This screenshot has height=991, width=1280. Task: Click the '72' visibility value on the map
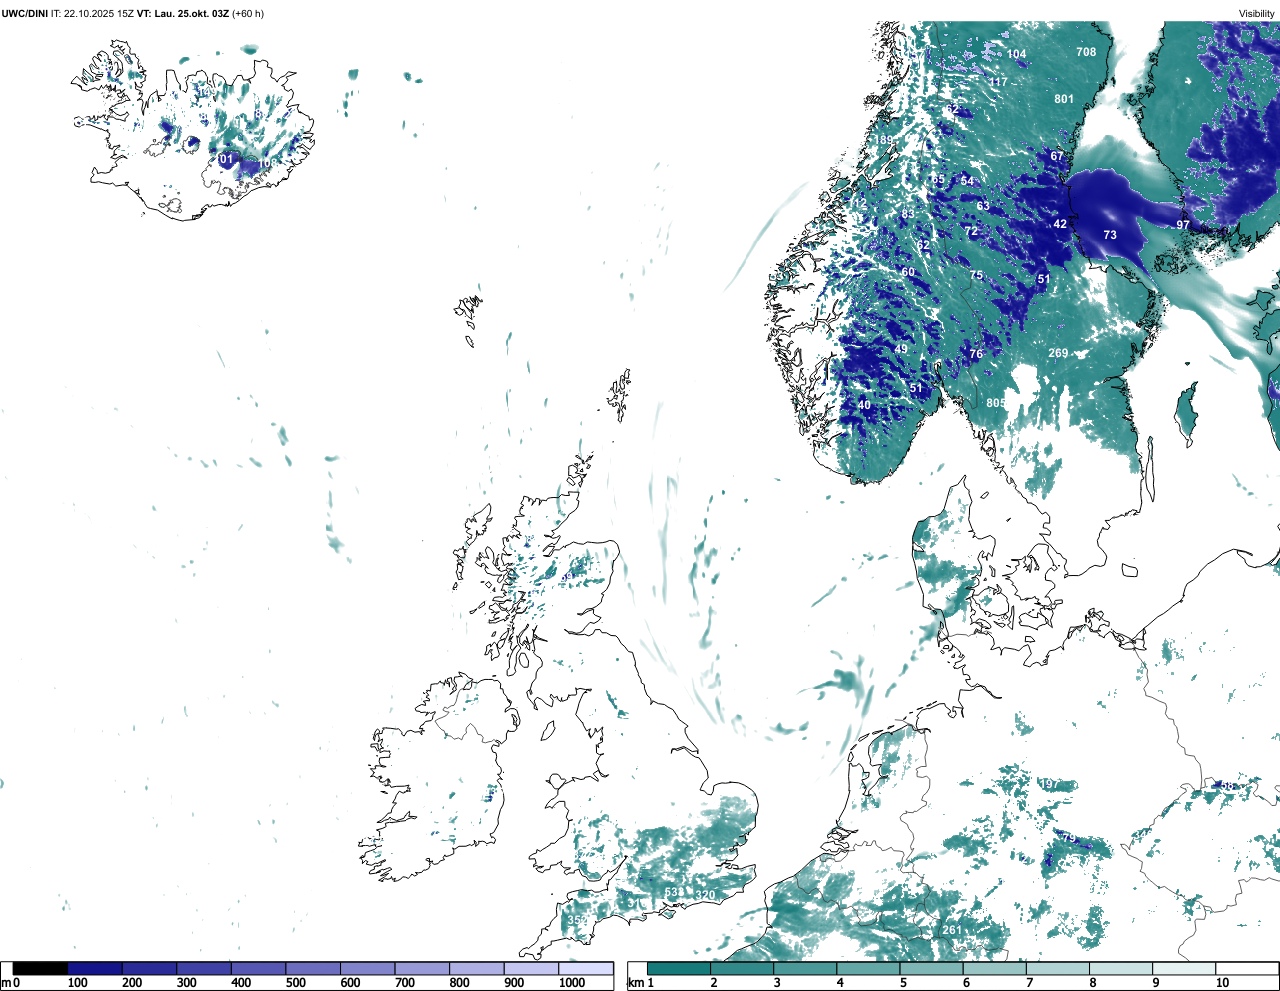pyautogui.click(x=971, y=231)
